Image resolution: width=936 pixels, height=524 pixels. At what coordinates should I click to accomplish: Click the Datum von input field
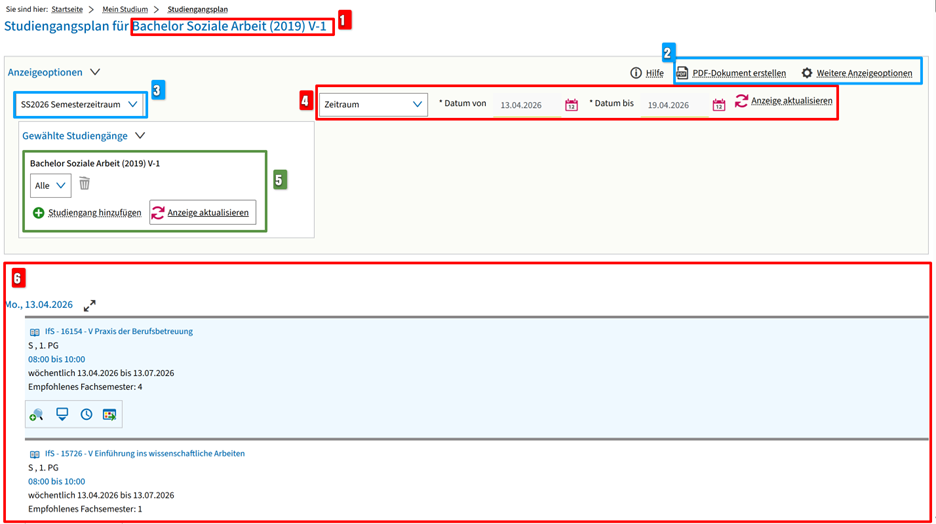pyautogui.click(x=525, y=105)
